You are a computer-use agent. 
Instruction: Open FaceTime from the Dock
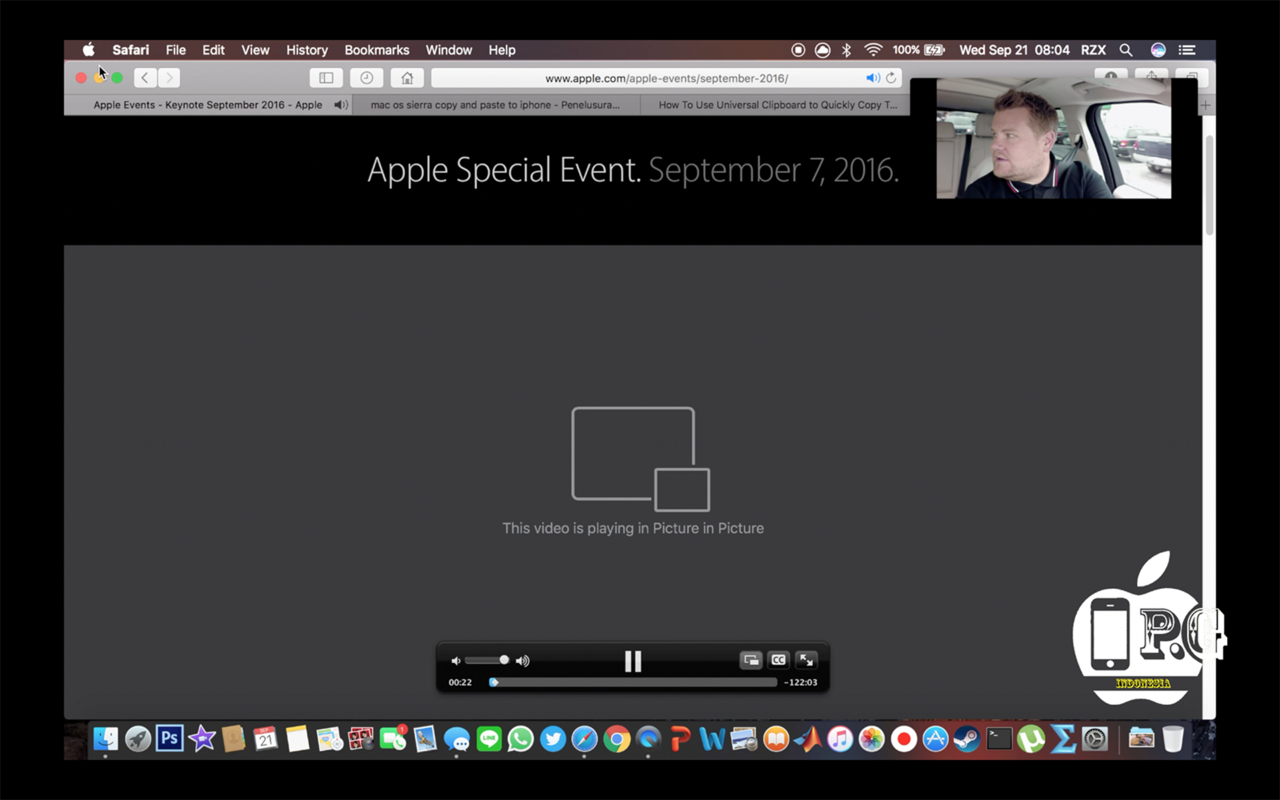(393, 739)
